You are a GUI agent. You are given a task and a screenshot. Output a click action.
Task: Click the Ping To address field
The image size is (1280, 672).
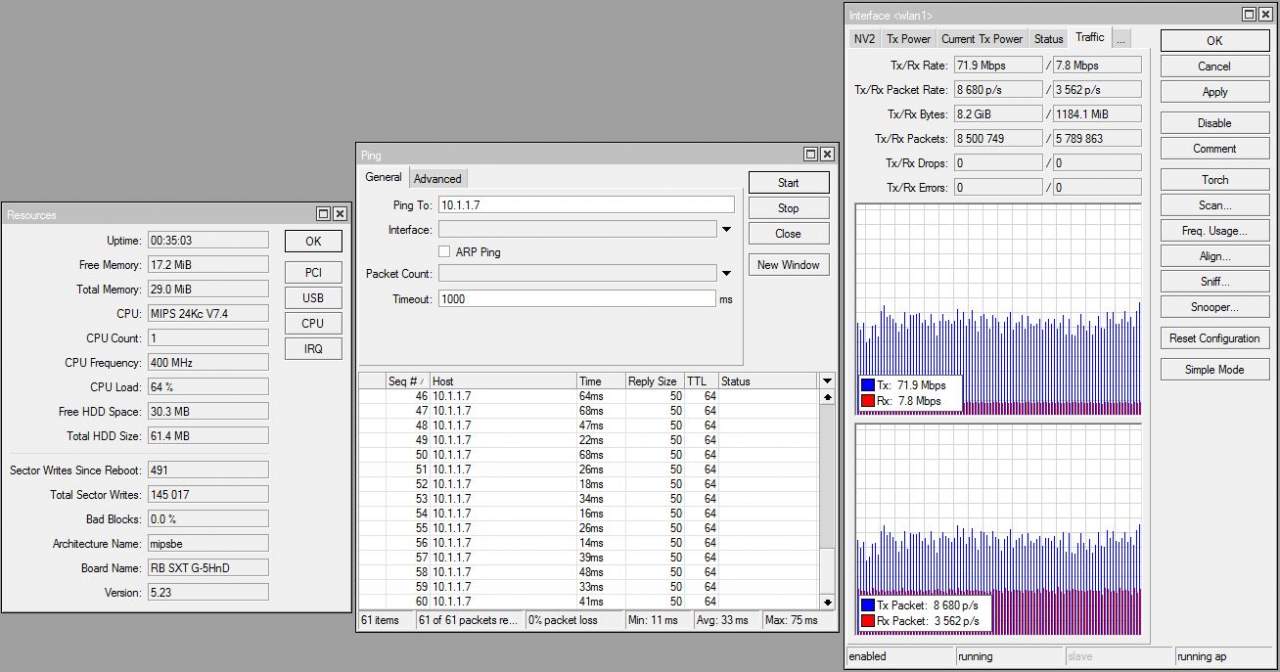pos(586,205)
